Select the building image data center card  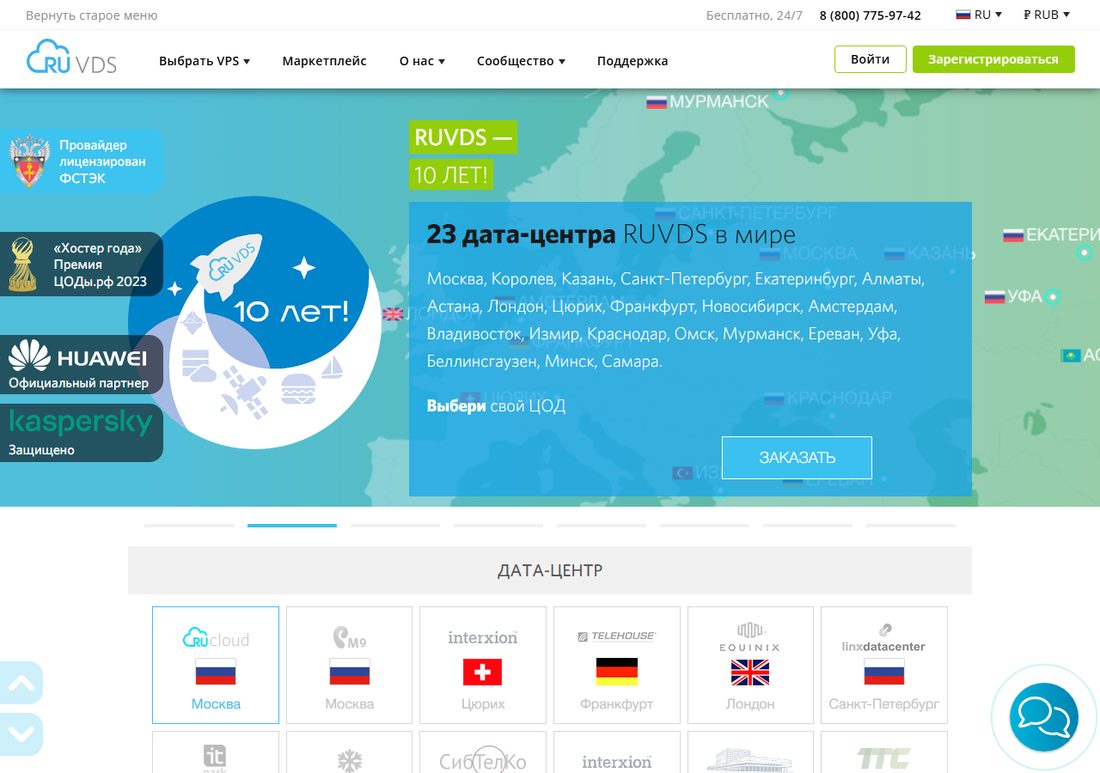(x=751, y=752)
